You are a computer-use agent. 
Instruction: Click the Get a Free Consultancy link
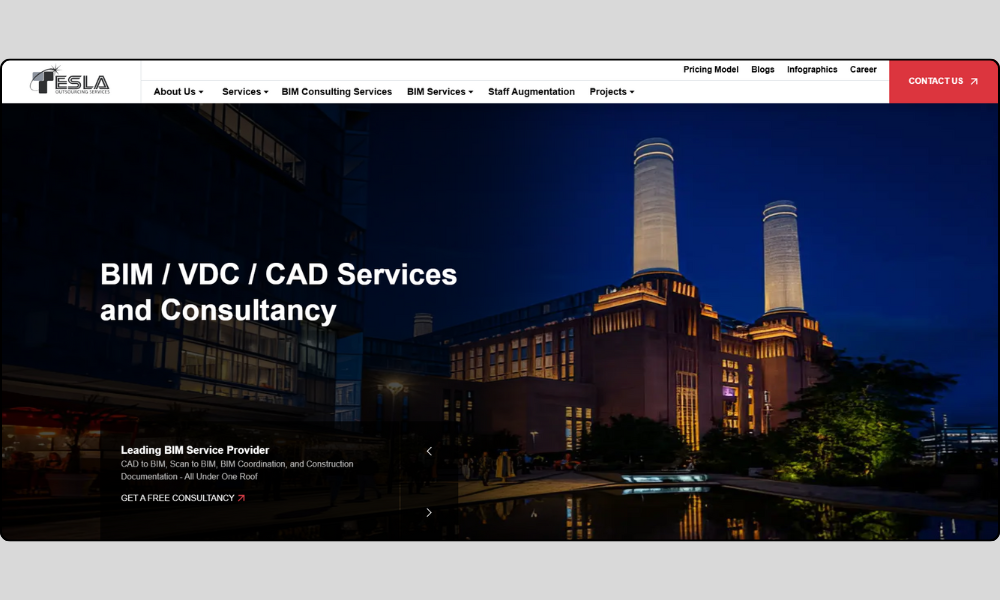point(177,498)
